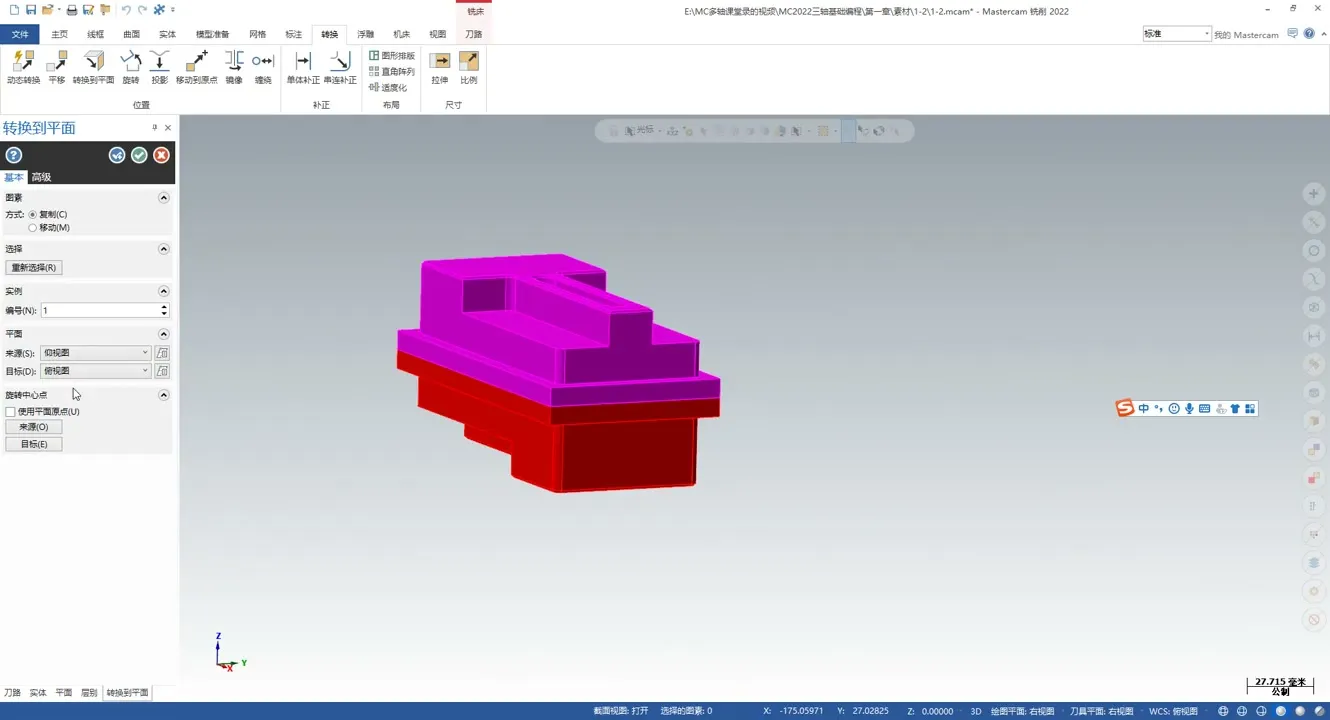
Task: Collapse the 图素 section
Action: [164, 198]
